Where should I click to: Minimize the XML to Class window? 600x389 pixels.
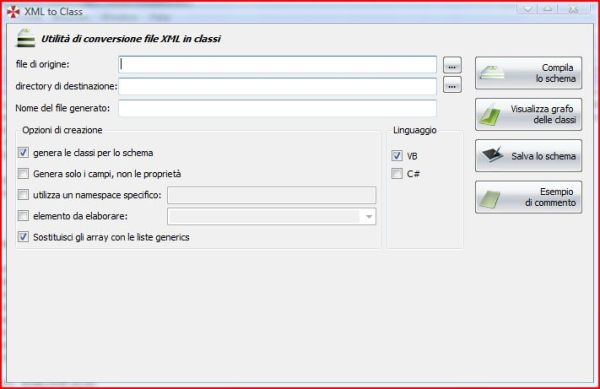coord(527,10)
